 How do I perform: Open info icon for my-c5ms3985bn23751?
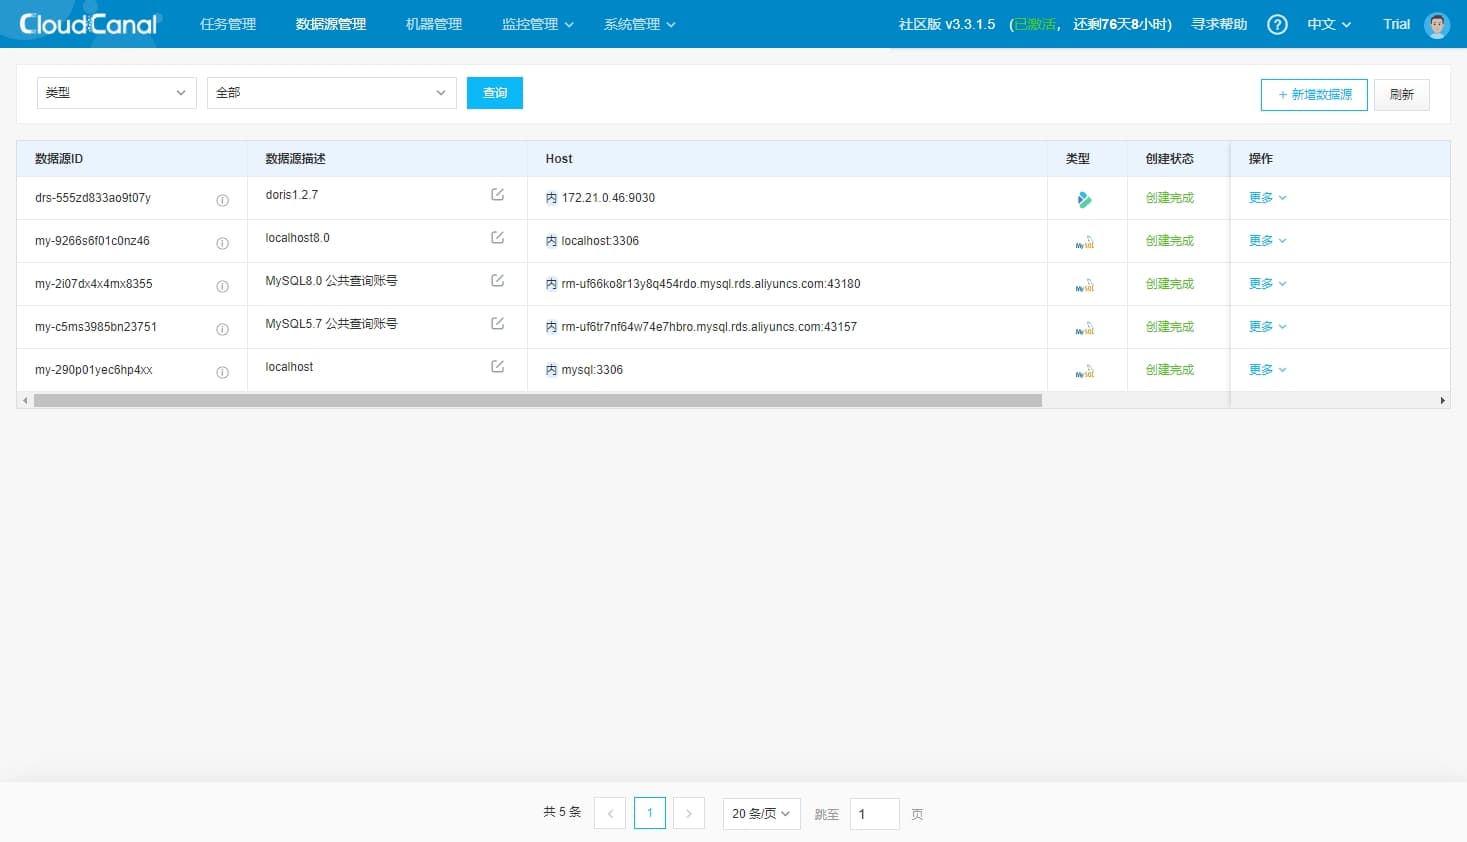coord(223,329)
